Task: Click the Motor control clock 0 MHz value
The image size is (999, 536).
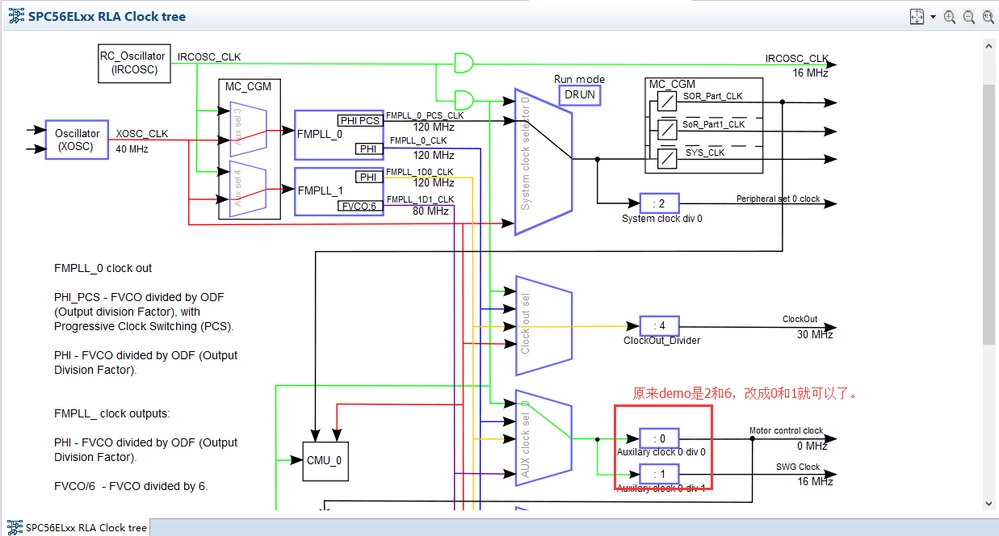Action: click(812, 446)
